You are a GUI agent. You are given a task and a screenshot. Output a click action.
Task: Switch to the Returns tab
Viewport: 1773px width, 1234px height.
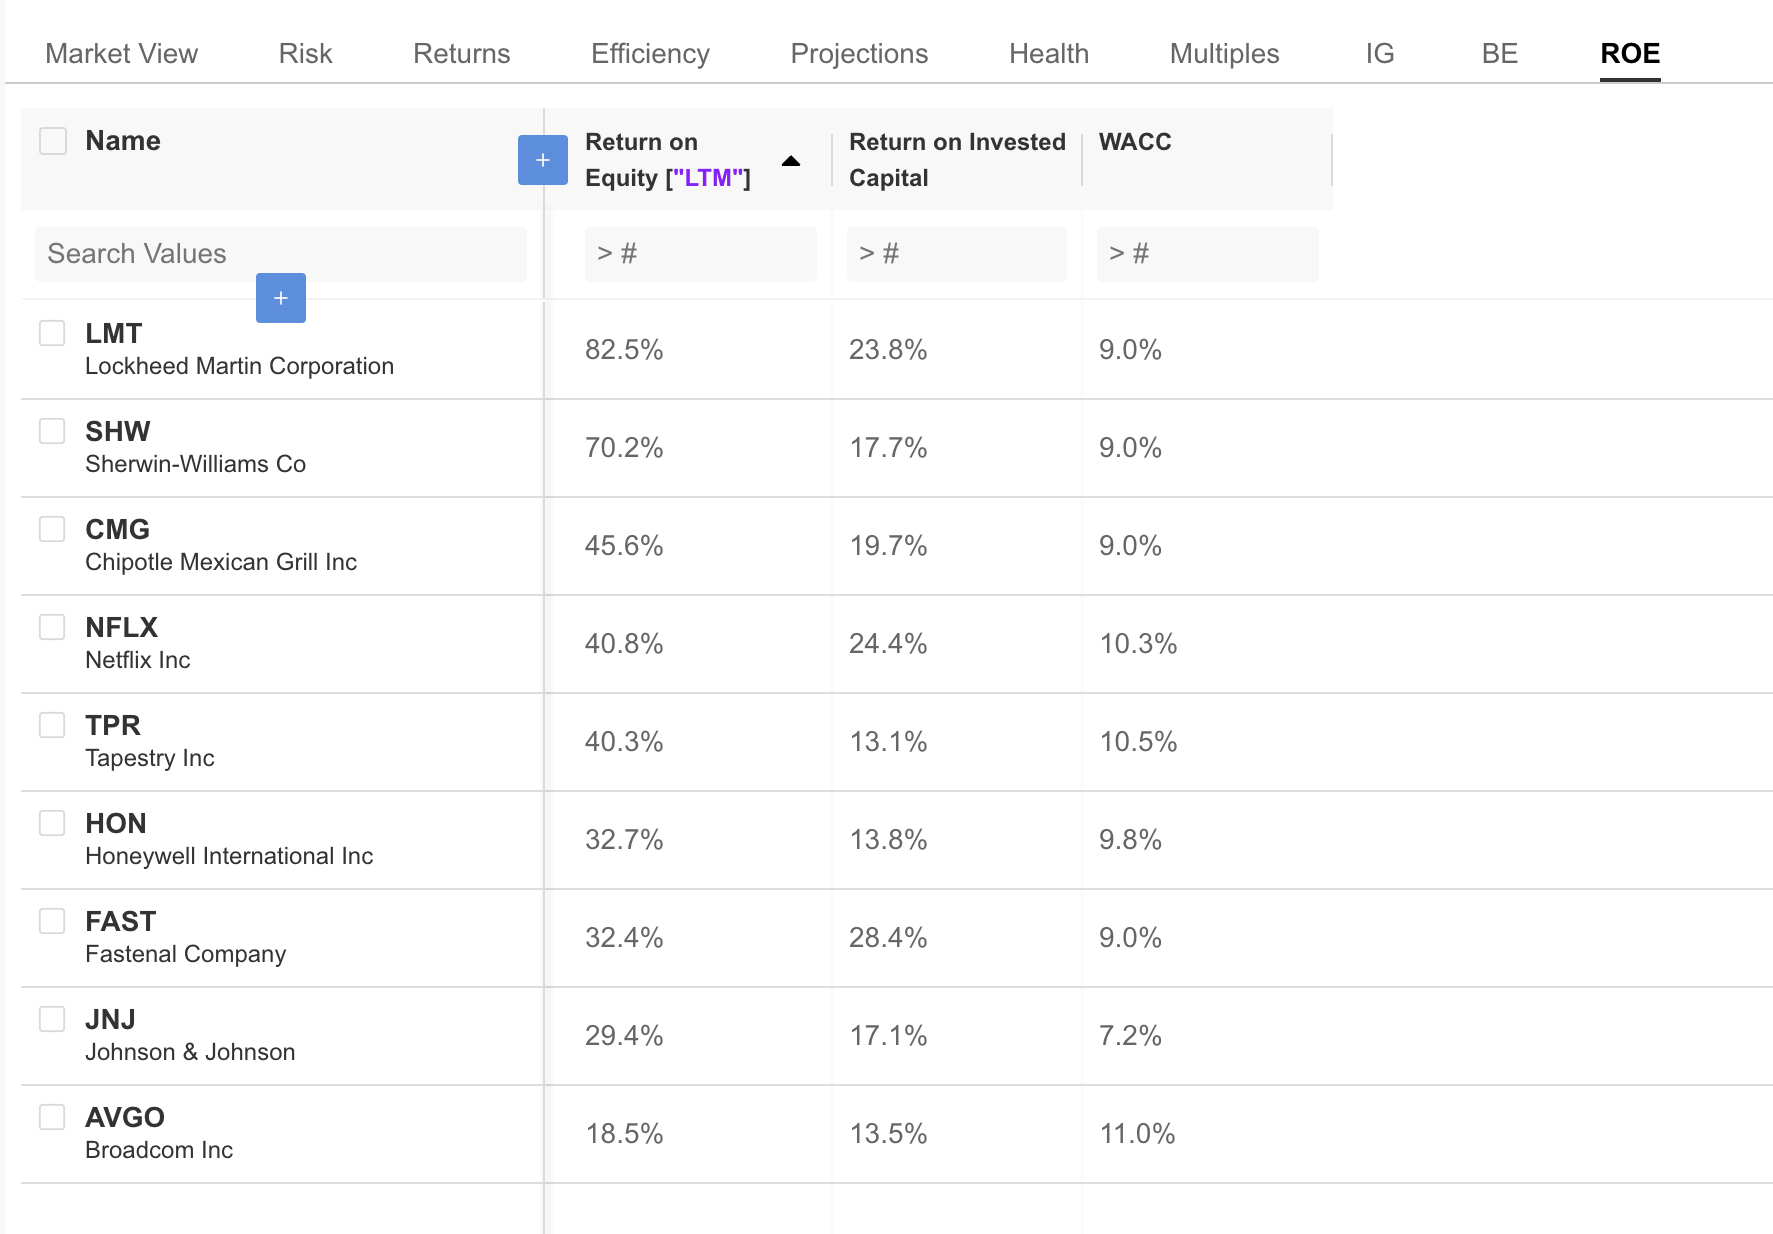462,54
